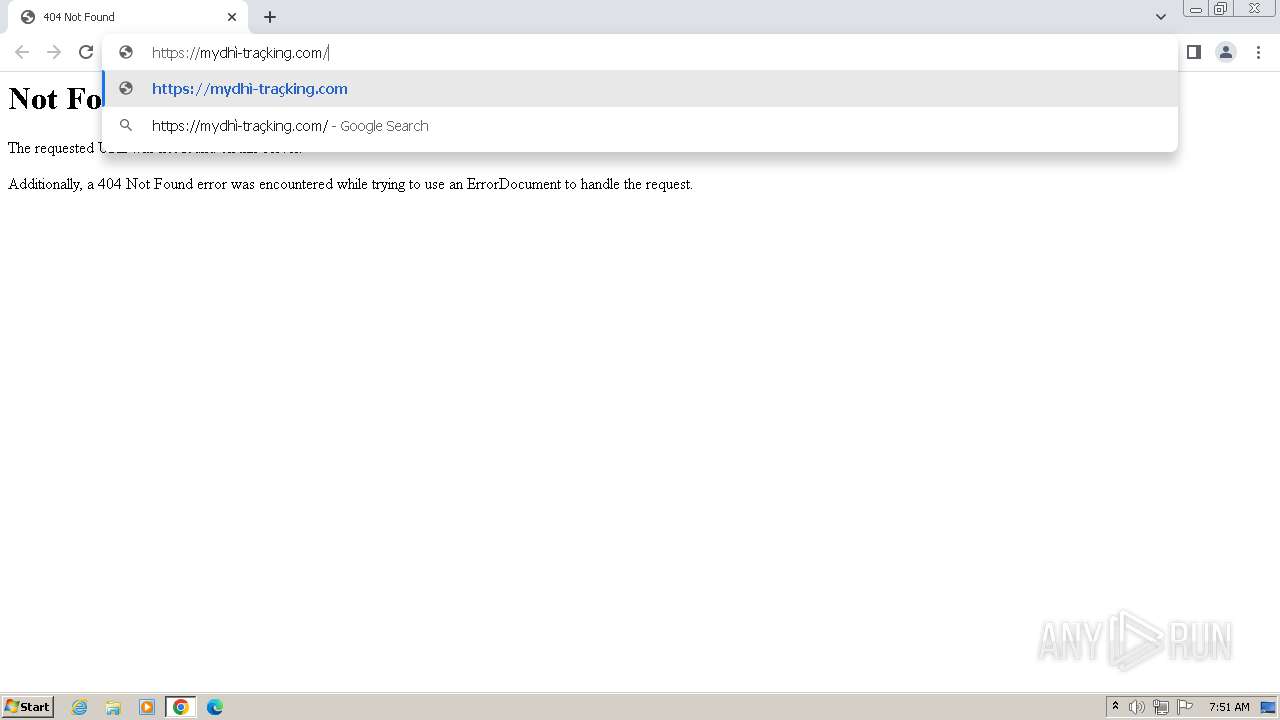The height and width of the screenshot is (720, 1280).
Task: Select the 404 Not Found tab
Action: pos(126,17)
